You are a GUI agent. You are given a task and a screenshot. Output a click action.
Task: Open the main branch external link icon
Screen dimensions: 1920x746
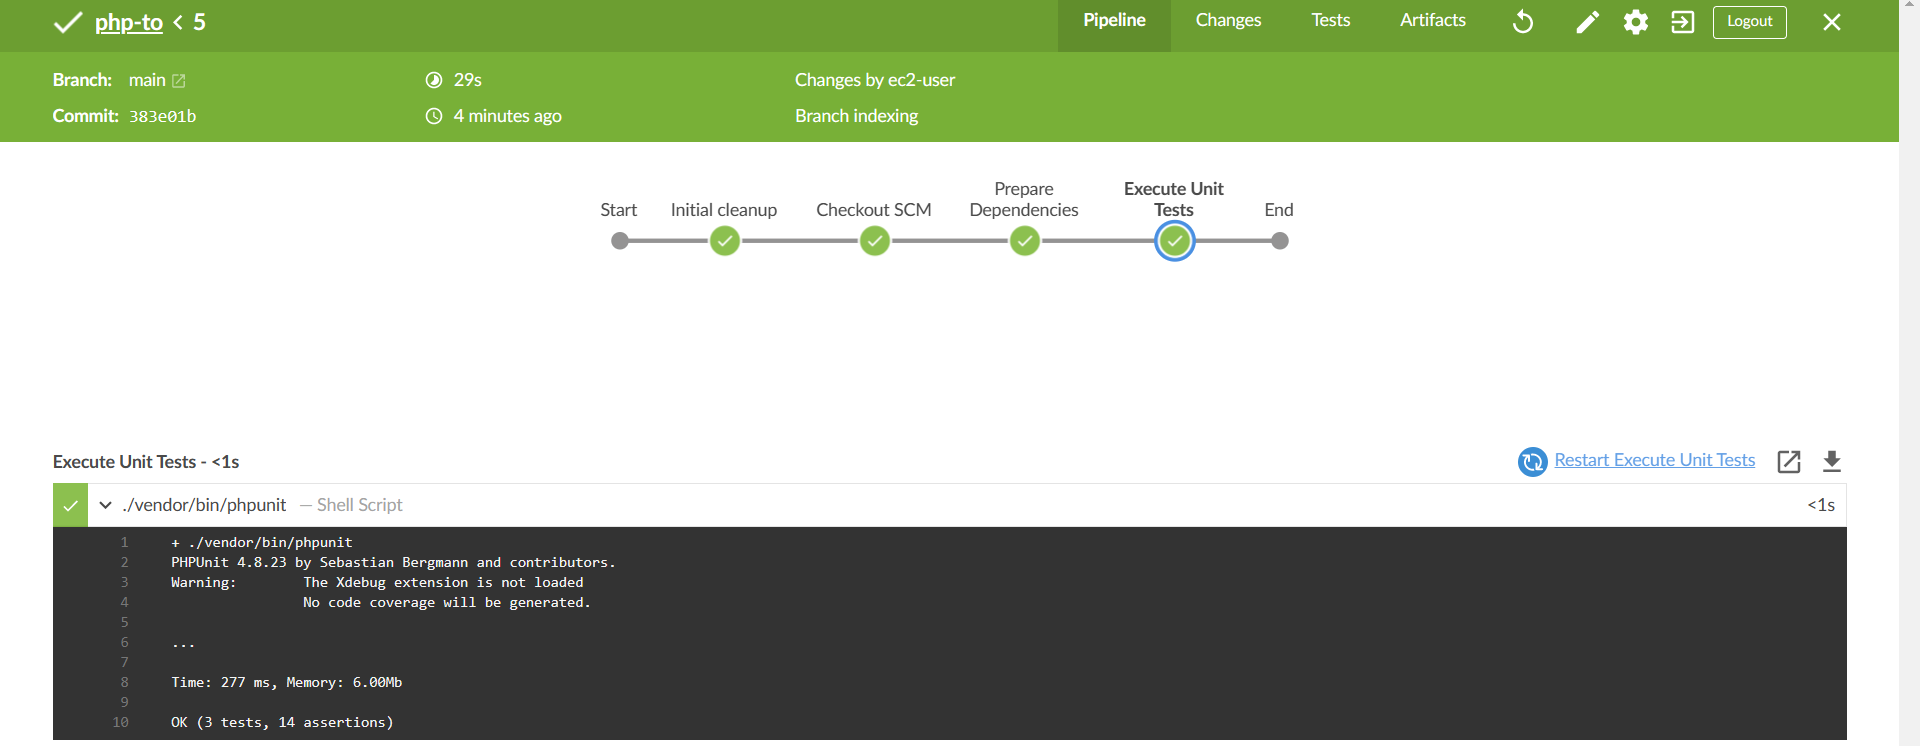(x=179, y=81)
